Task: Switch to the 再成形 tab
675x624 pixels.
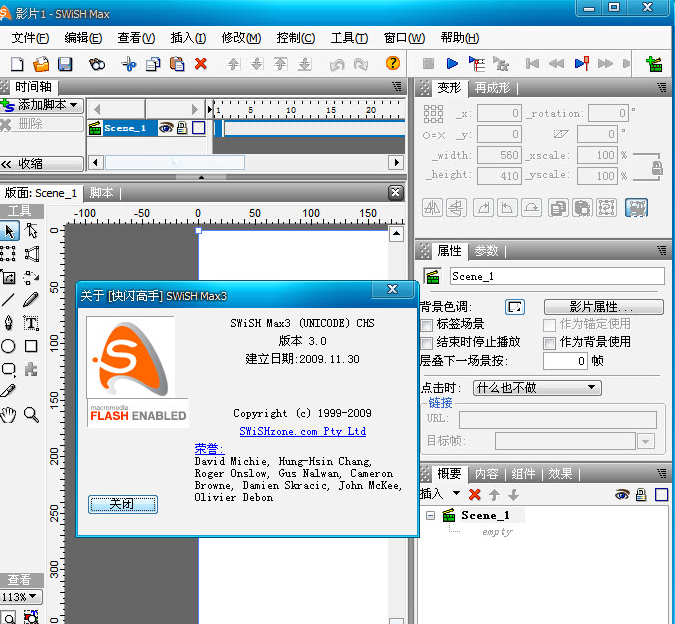Action: [x=492, y=88]
